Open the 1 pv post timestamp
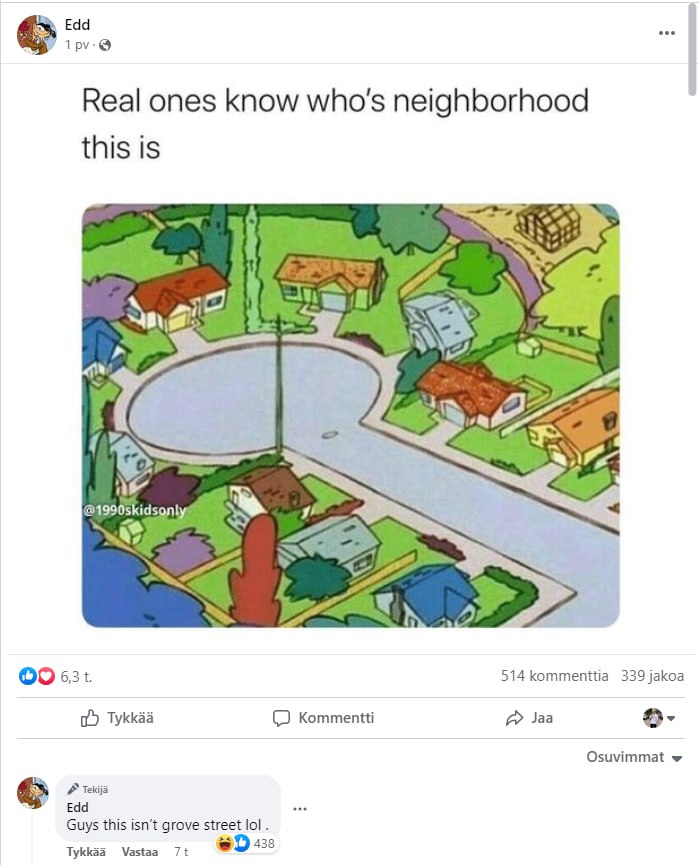This screenshot has width=699, height=865. tap(76, 45)
